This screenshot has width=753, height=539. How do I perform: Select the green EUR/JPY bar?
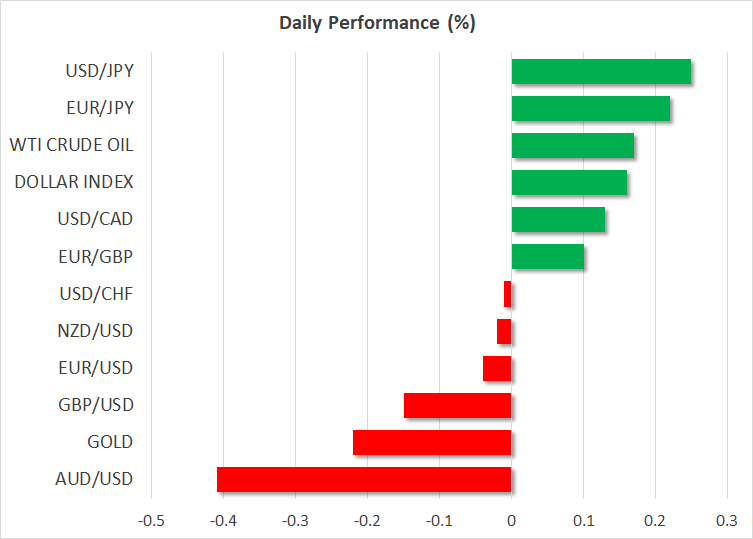[x=590, y=108]
